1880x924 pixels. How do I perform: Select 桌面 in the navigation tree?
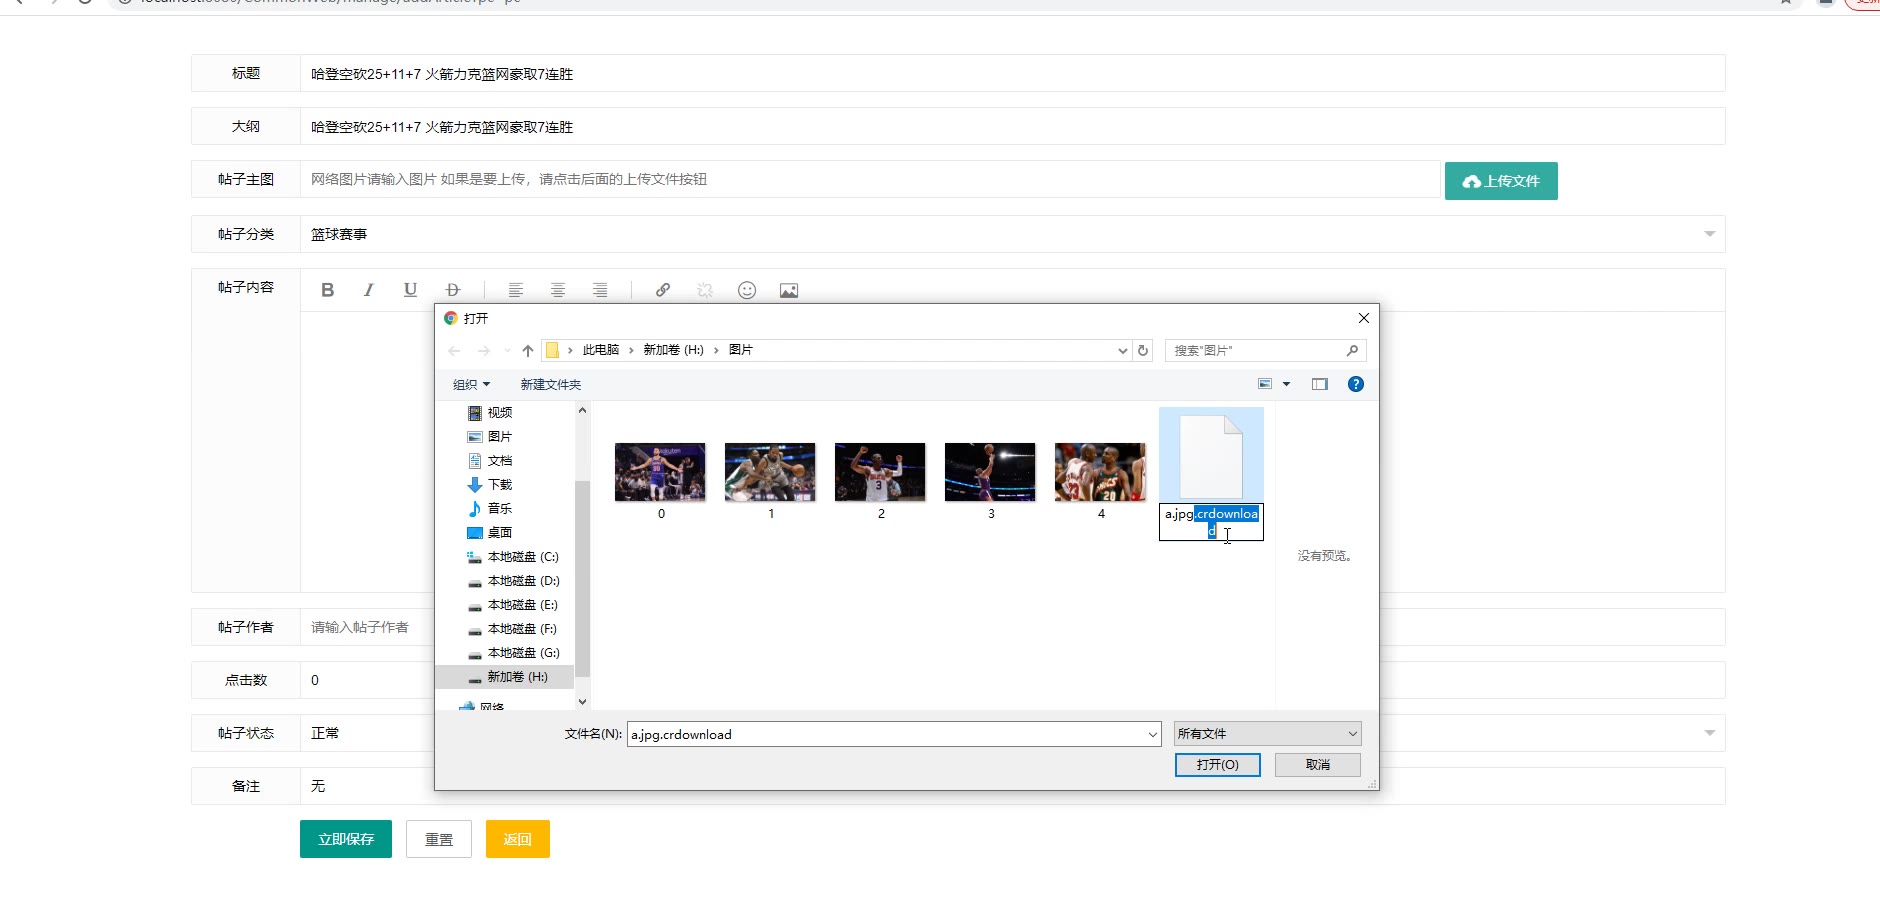click(500, 533)
